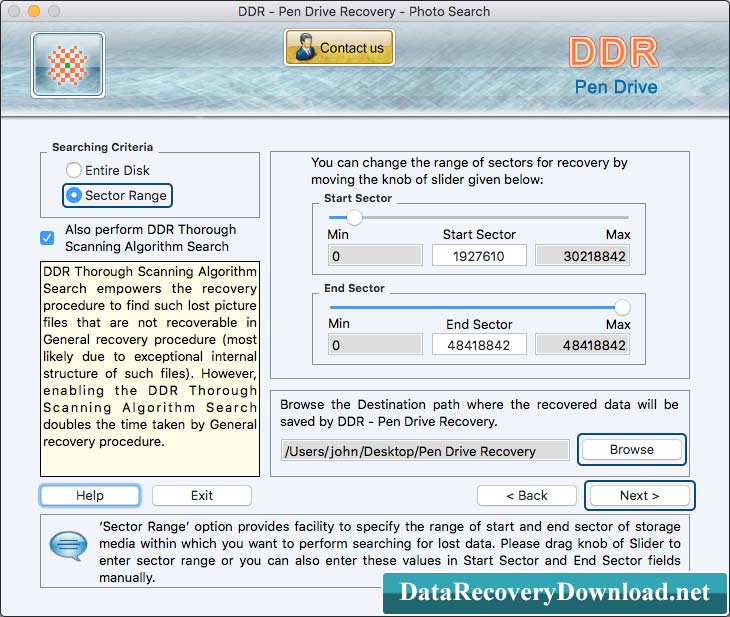This screenshot has height=617, width=730.
Task: Toggle the DDR Thorough Scanning checkbox
Action: tap(47, 238)
